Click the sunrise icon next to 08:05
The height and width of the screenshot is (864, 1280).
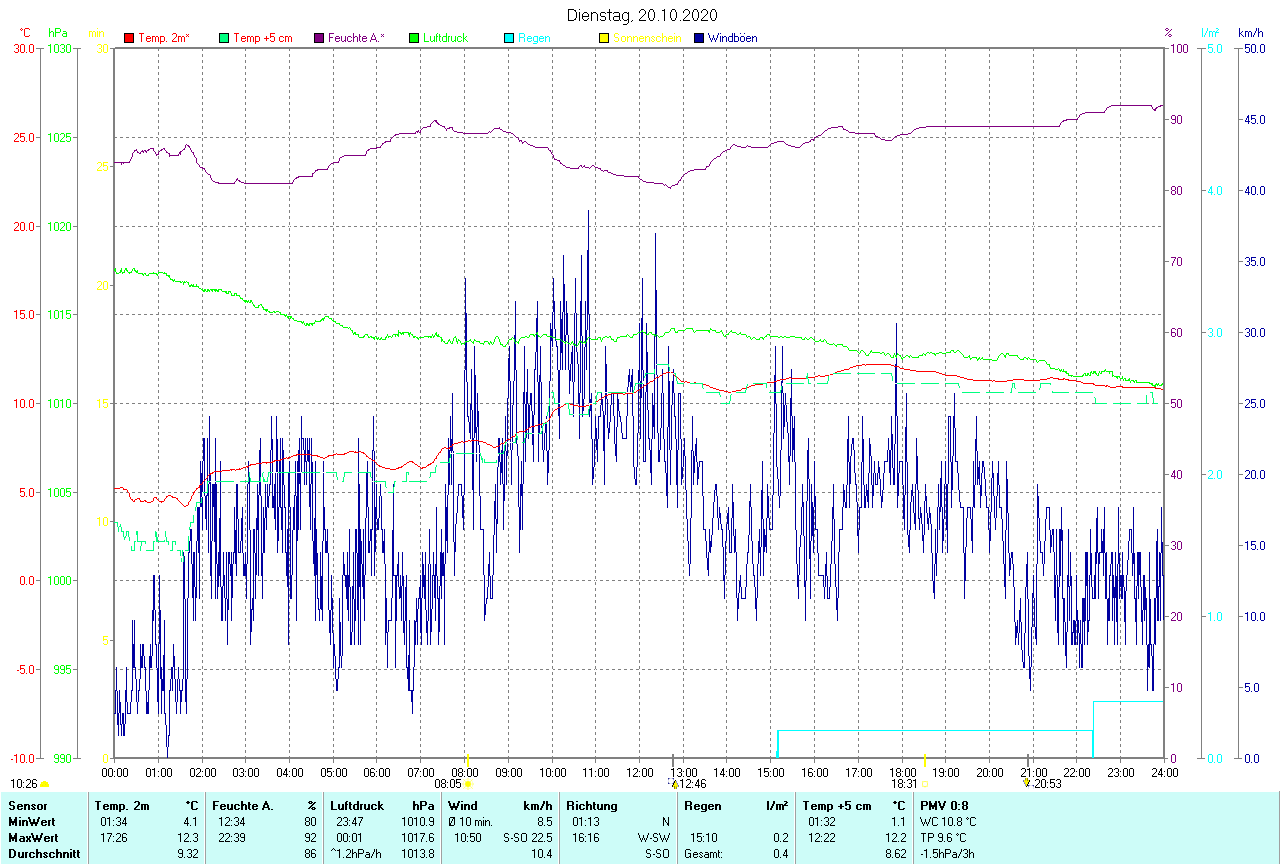[x=468, y=785]
